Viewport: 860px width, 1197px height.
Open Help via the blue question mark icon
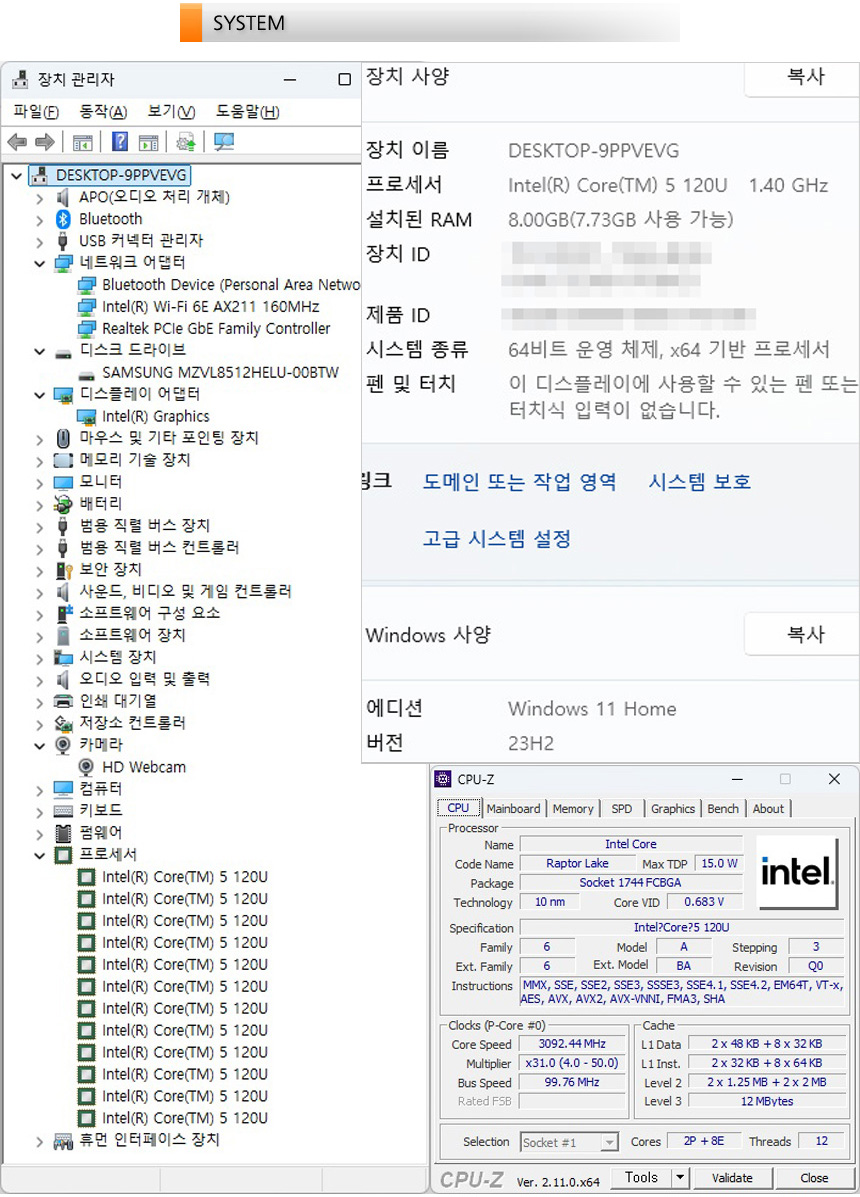[x=120, y=142]
